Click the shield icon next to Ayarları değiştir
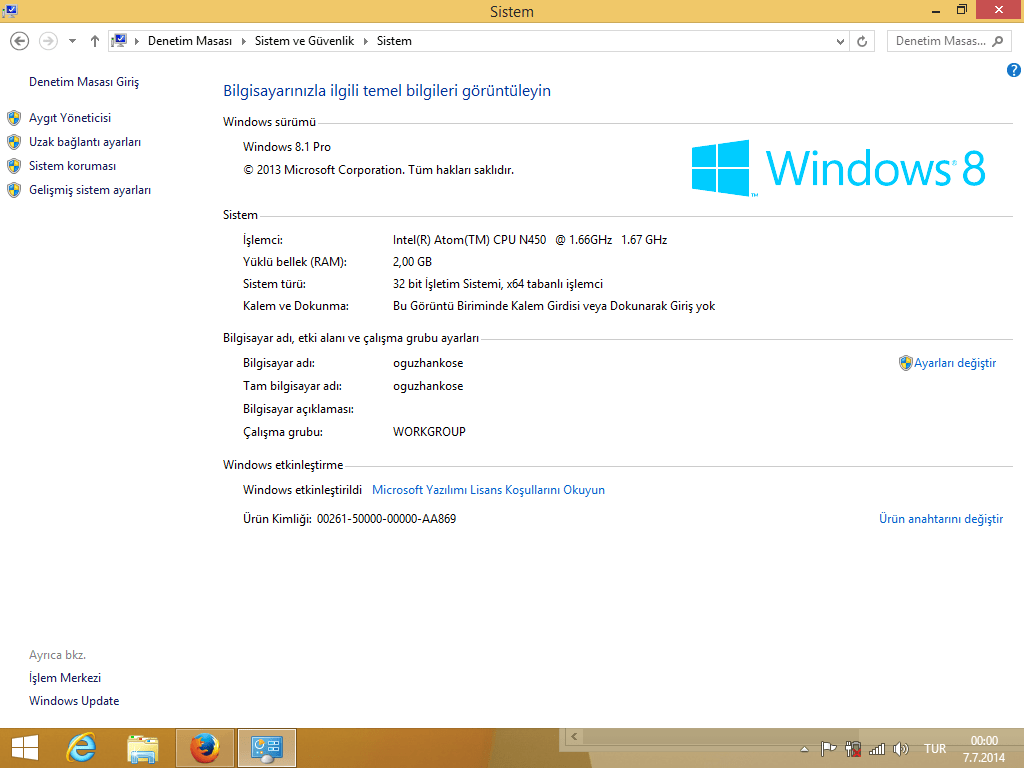The width and height of the screenshot is (1024, 768). [x=905, y=363]
